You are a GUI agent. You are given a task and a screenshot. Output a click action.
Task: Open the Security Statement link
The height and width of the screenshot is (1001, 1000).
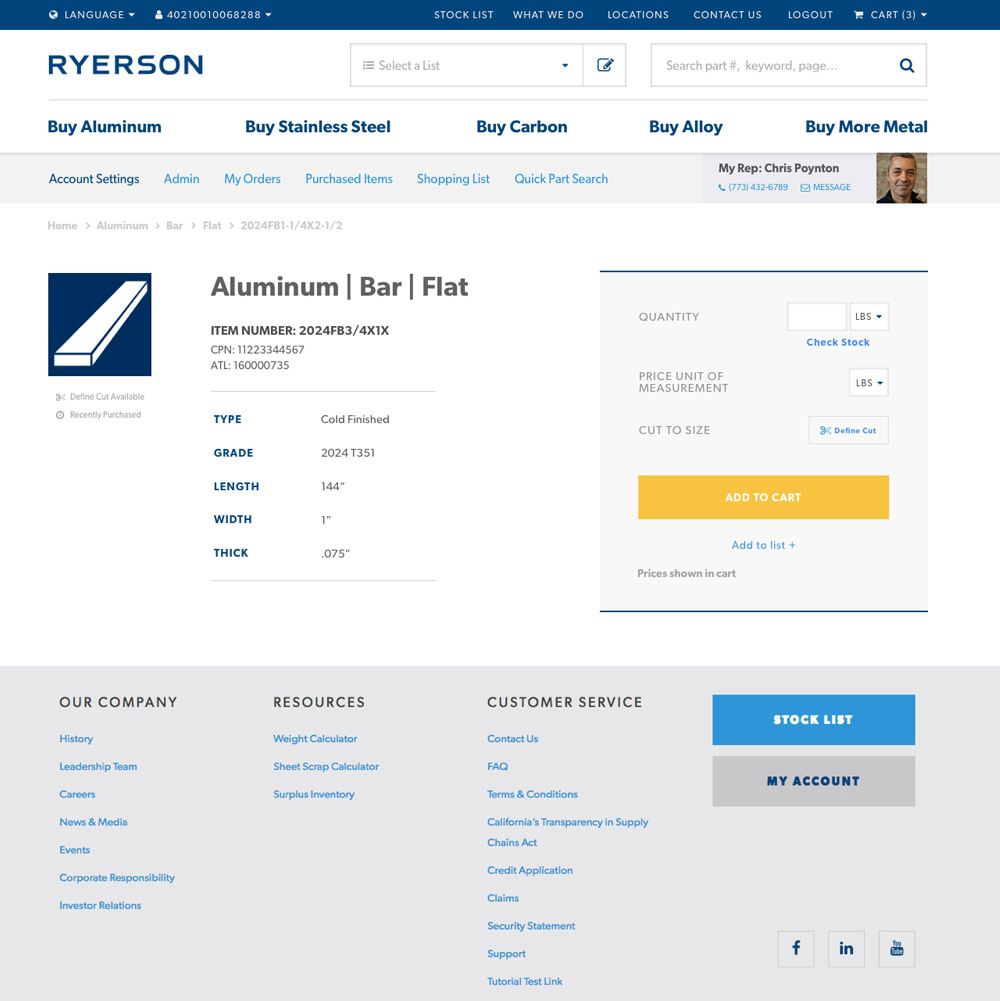coord(531,926)
